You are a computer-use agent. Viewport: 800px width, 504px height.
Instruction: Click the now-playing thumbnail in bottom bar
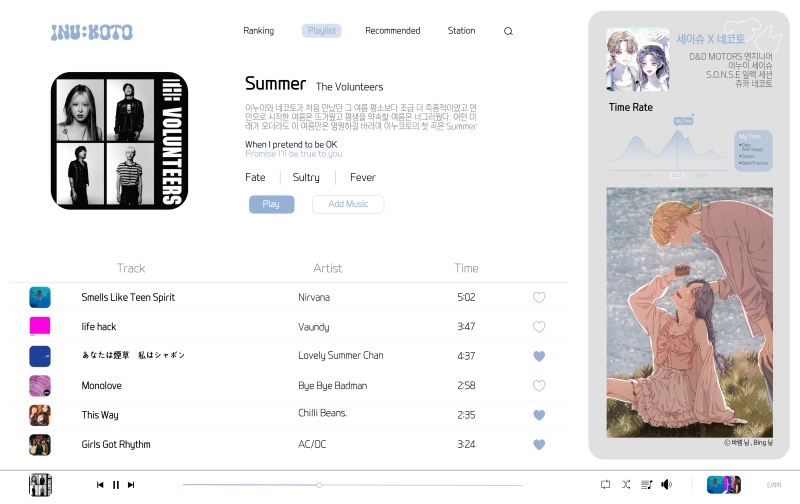pos(40,485)
